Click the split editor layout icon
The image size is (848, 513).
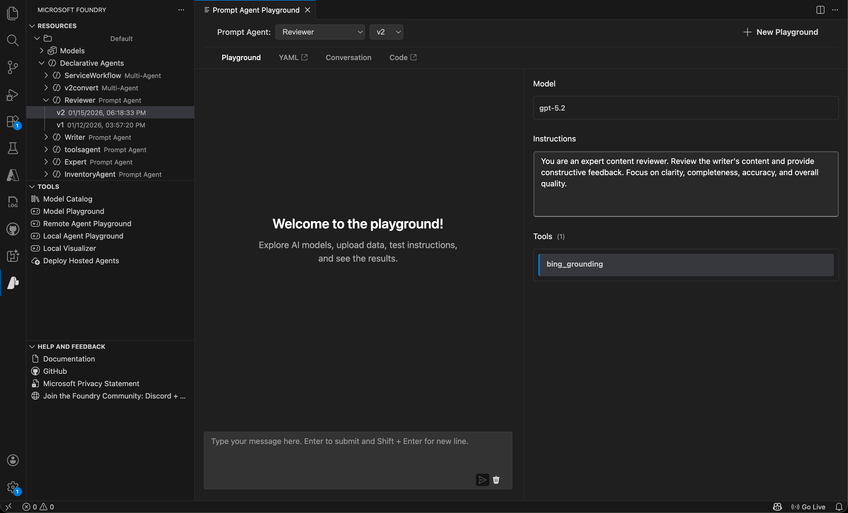click(x=820, y=10)
